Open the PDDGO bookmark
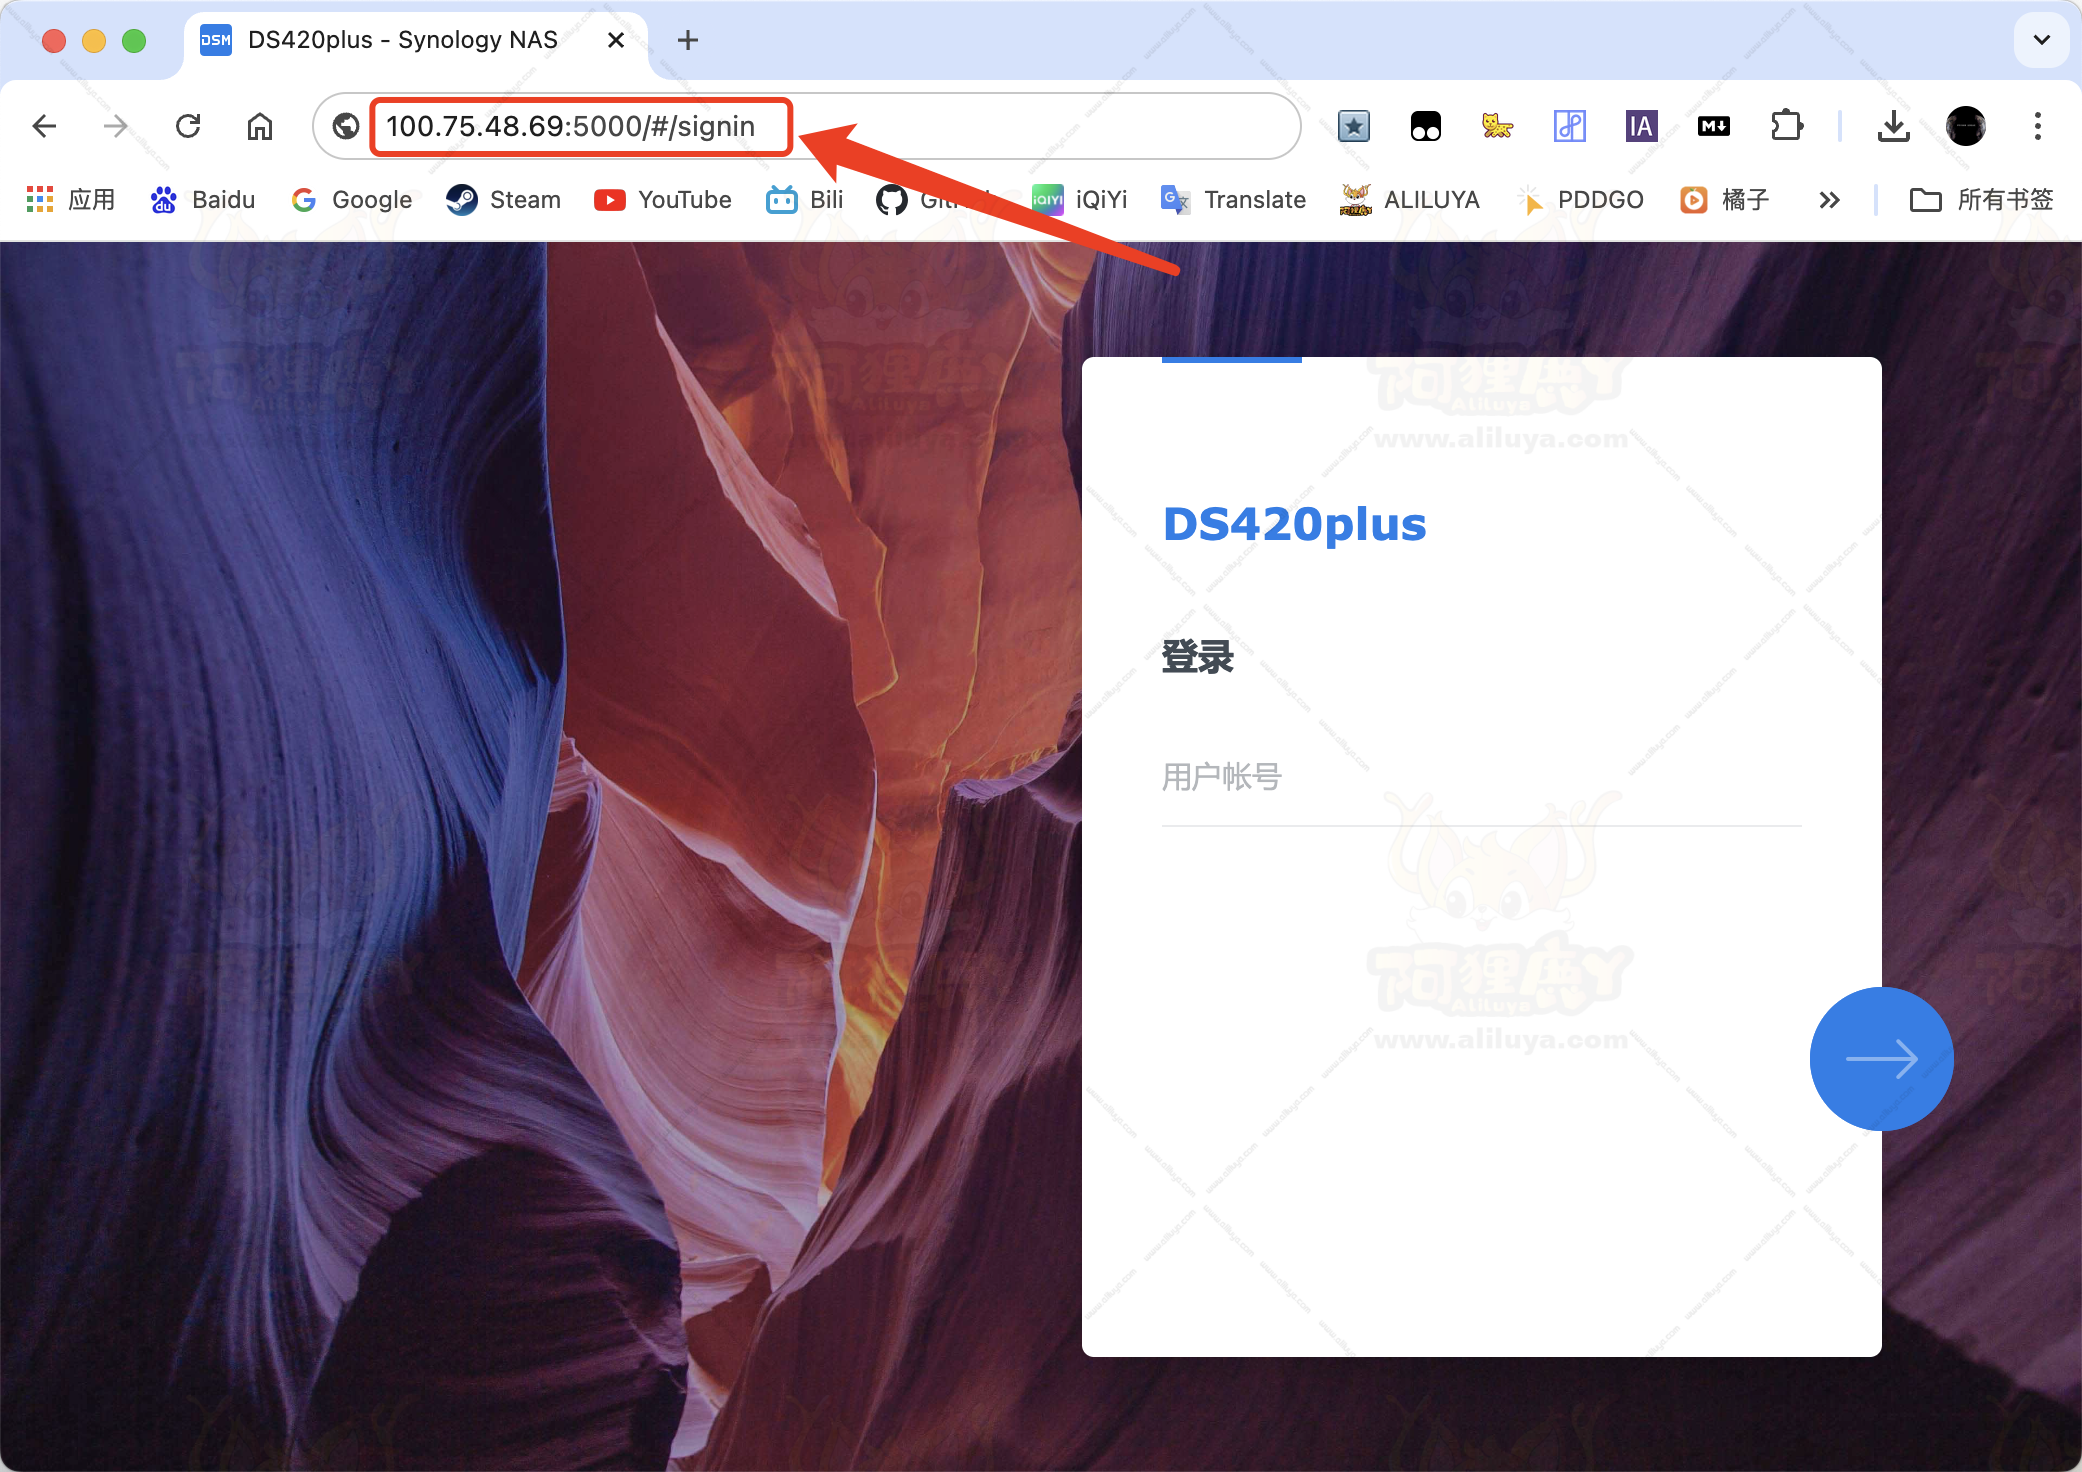Image resolution: width=2082 pixels, height=1472 pixels. pos(1580,200)
